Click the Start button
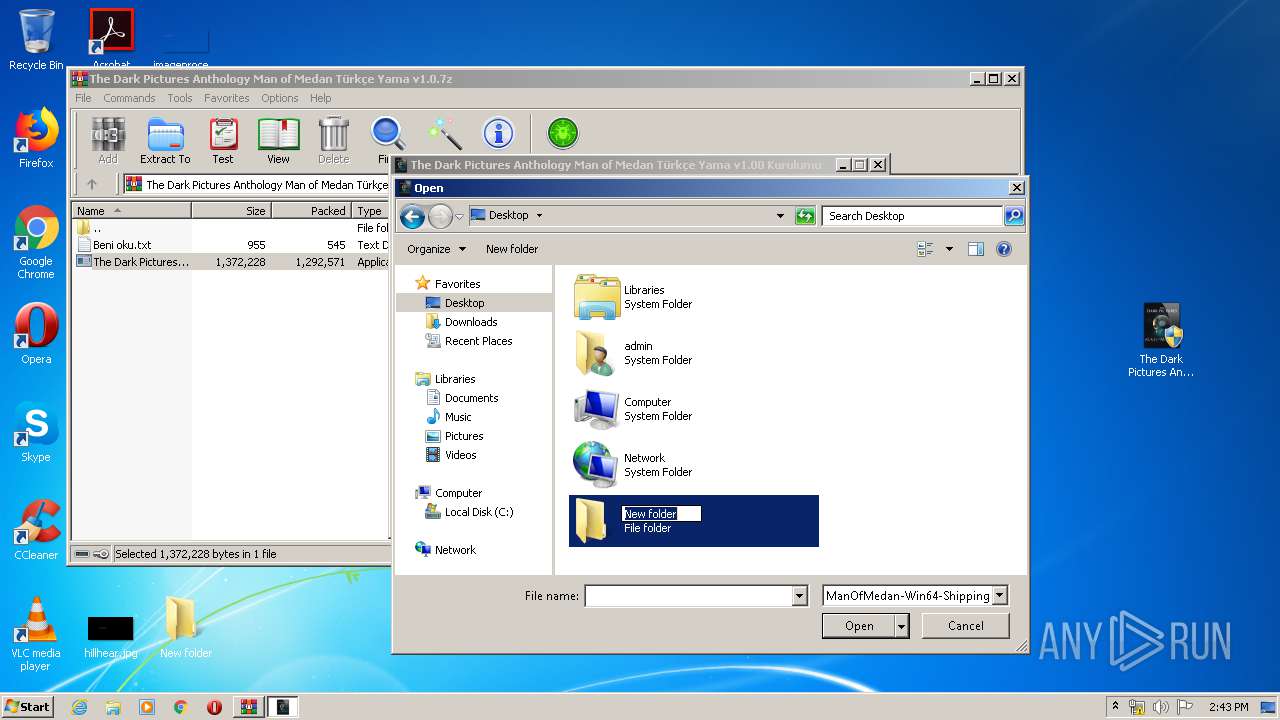The width and height of the screenshot is (1280, 720). 27,706
